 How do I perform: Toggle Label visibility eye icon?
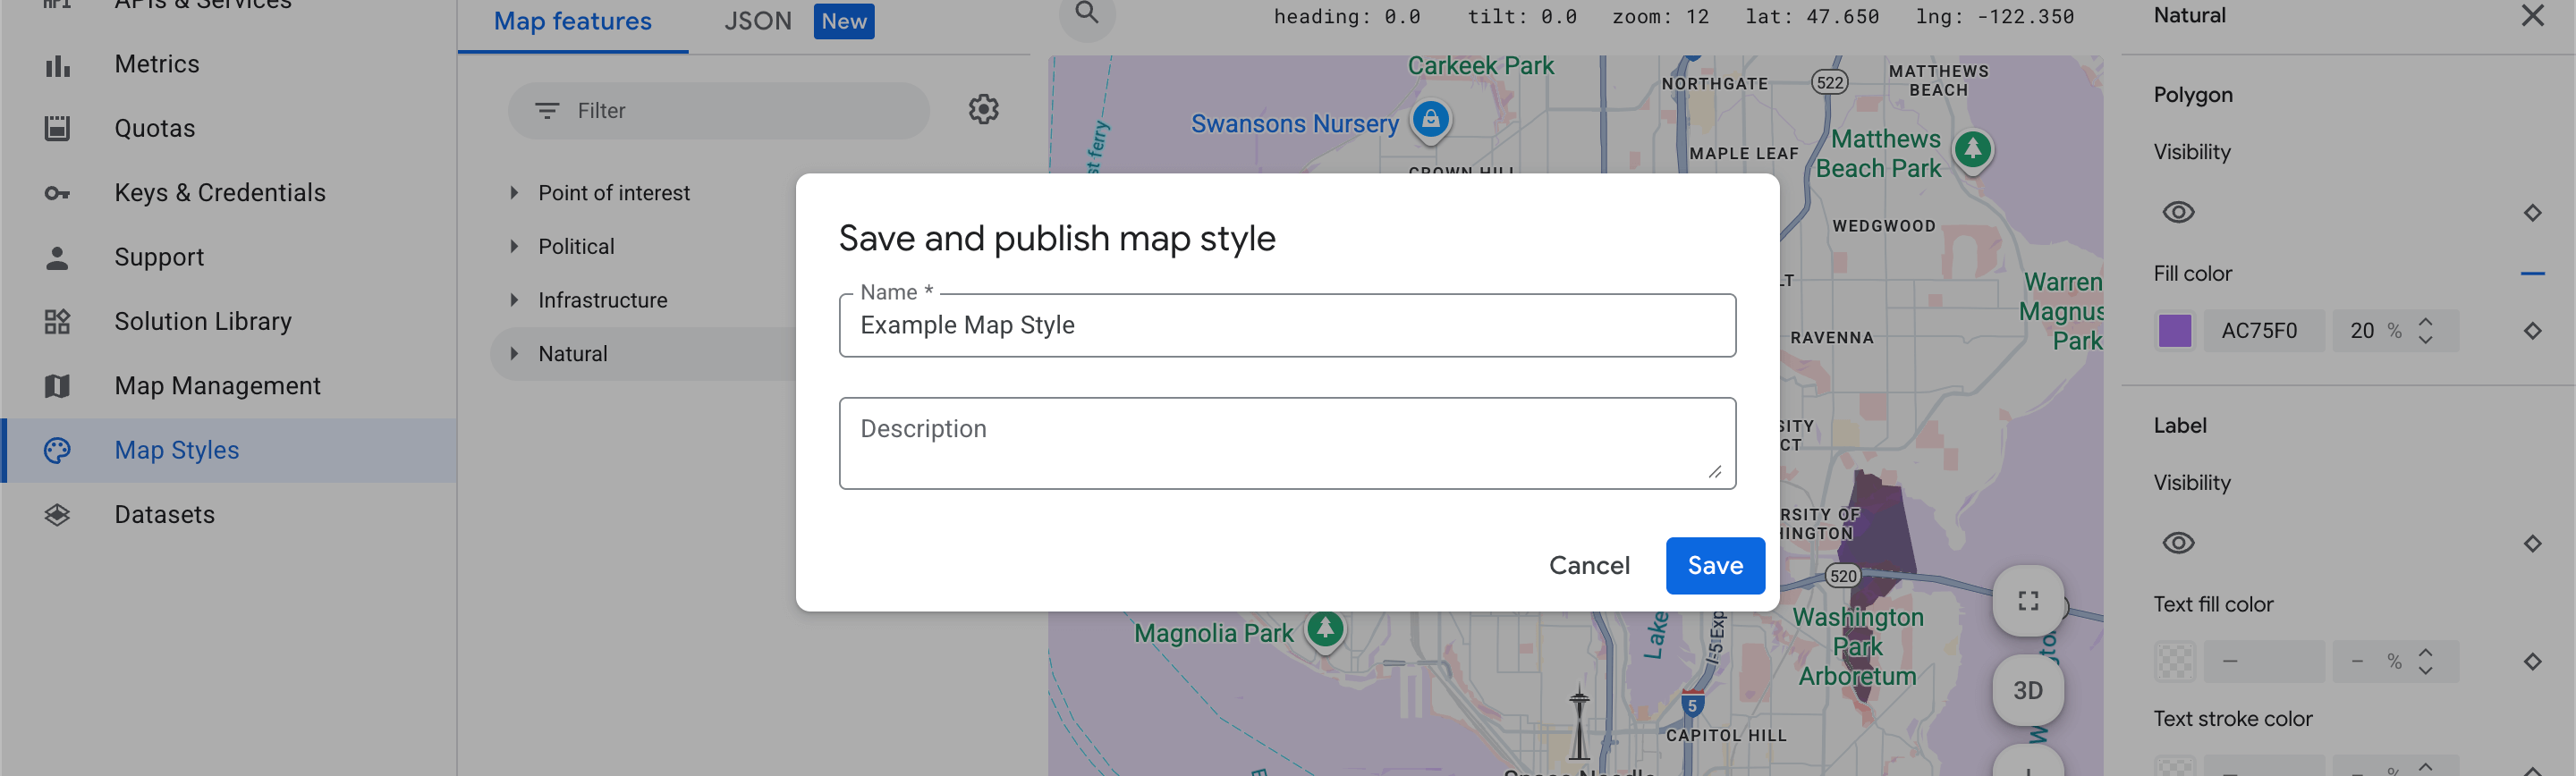point(2178,543)
